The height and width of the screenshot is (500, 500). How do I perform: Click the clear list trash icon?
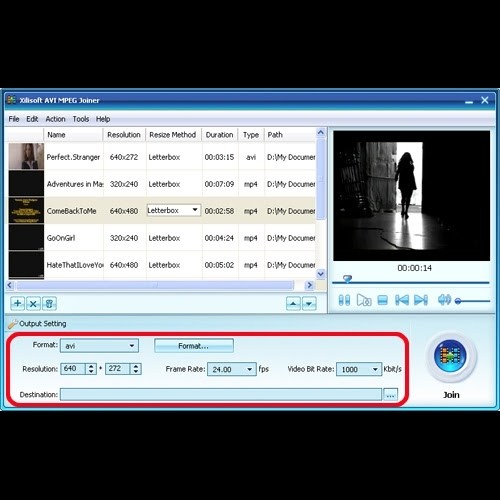(x=49, y=304)
